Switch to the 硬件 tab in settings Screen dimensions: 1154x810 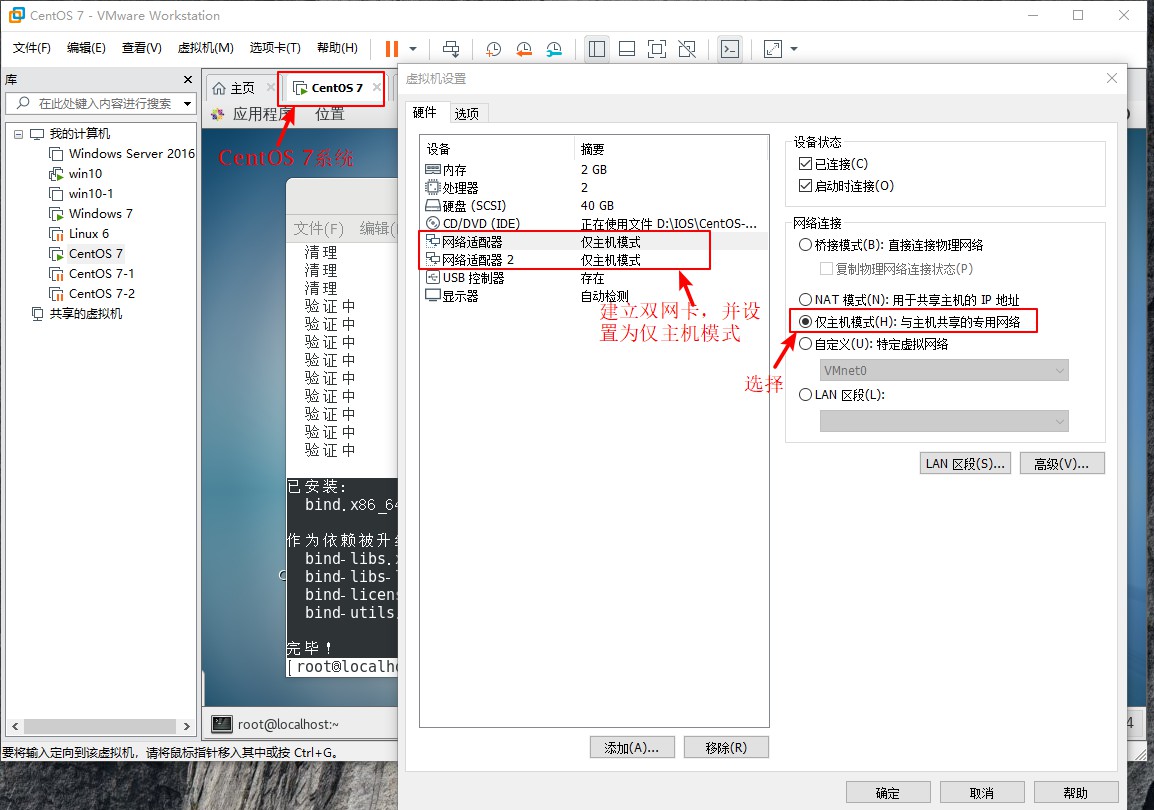[425, 113]
